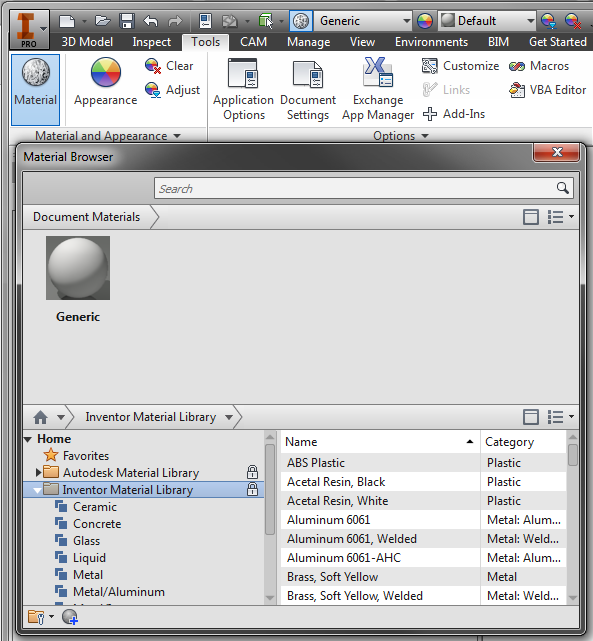Launch the VBA Editor
This screenshot has width=593, height=641.
(547, 90)
